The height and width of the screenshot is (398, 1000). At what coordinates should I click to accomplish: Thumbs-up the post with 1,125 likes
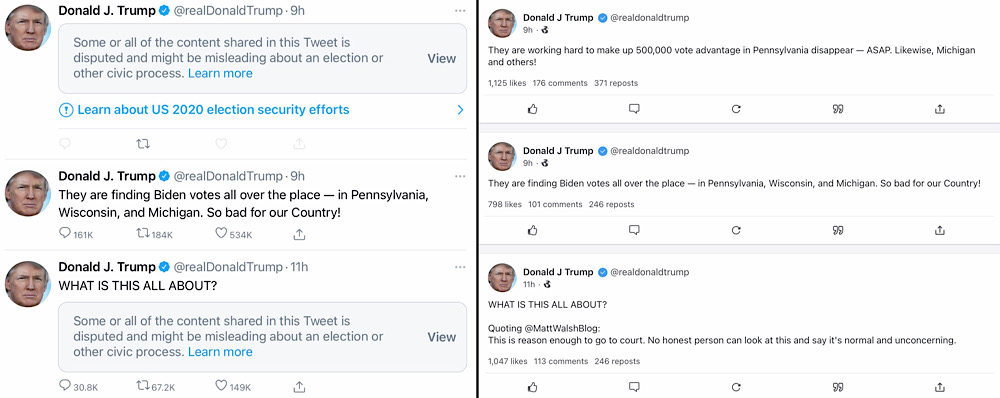pos(533,109)
